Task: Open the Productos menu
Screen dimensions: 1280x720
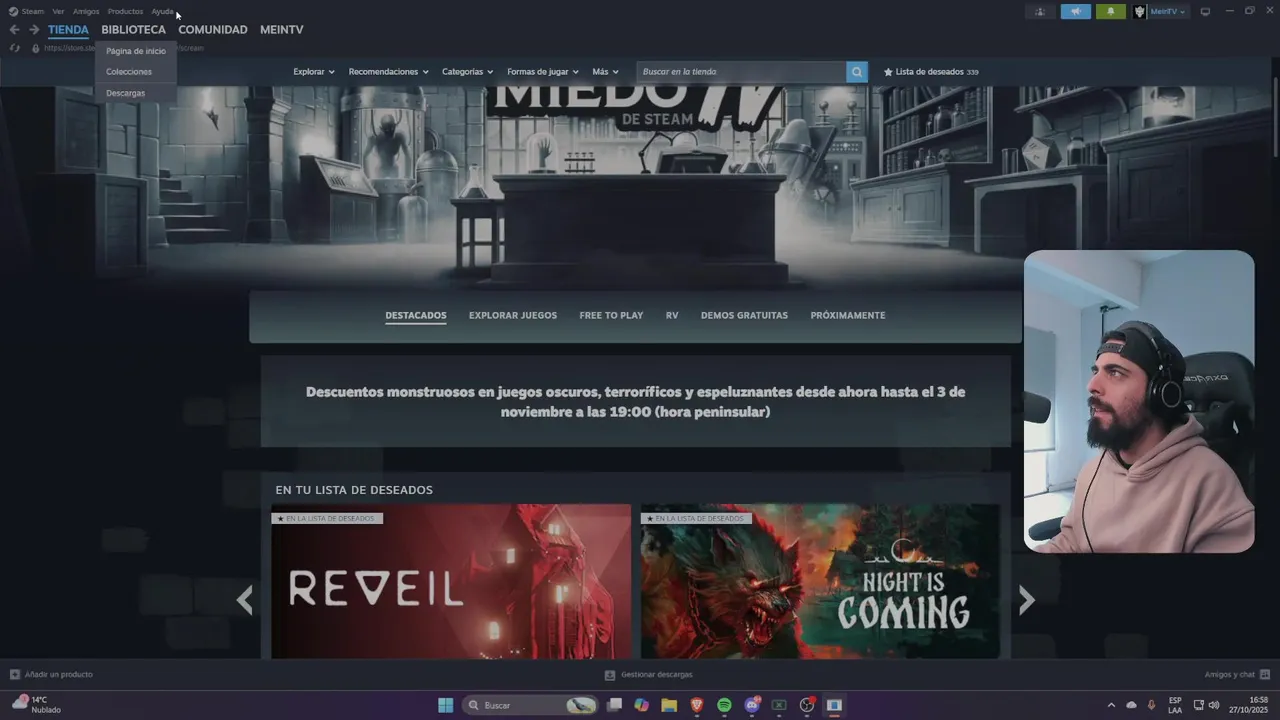Action: coord(125,11)
